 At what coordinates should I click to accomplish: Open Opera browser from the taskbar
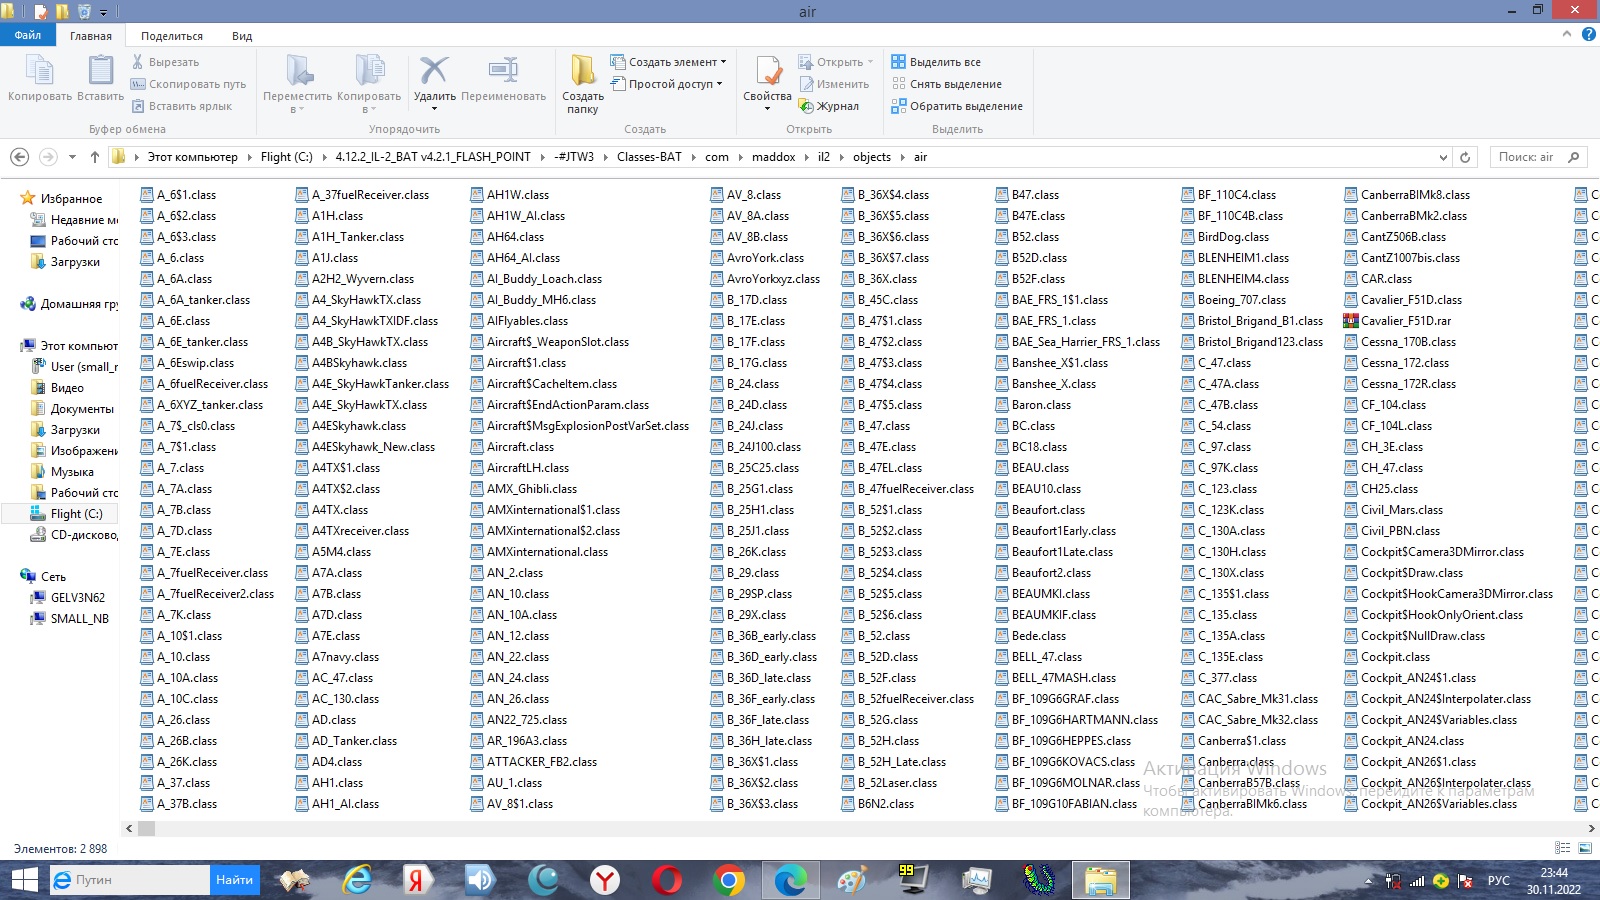[x=667, y=880]
